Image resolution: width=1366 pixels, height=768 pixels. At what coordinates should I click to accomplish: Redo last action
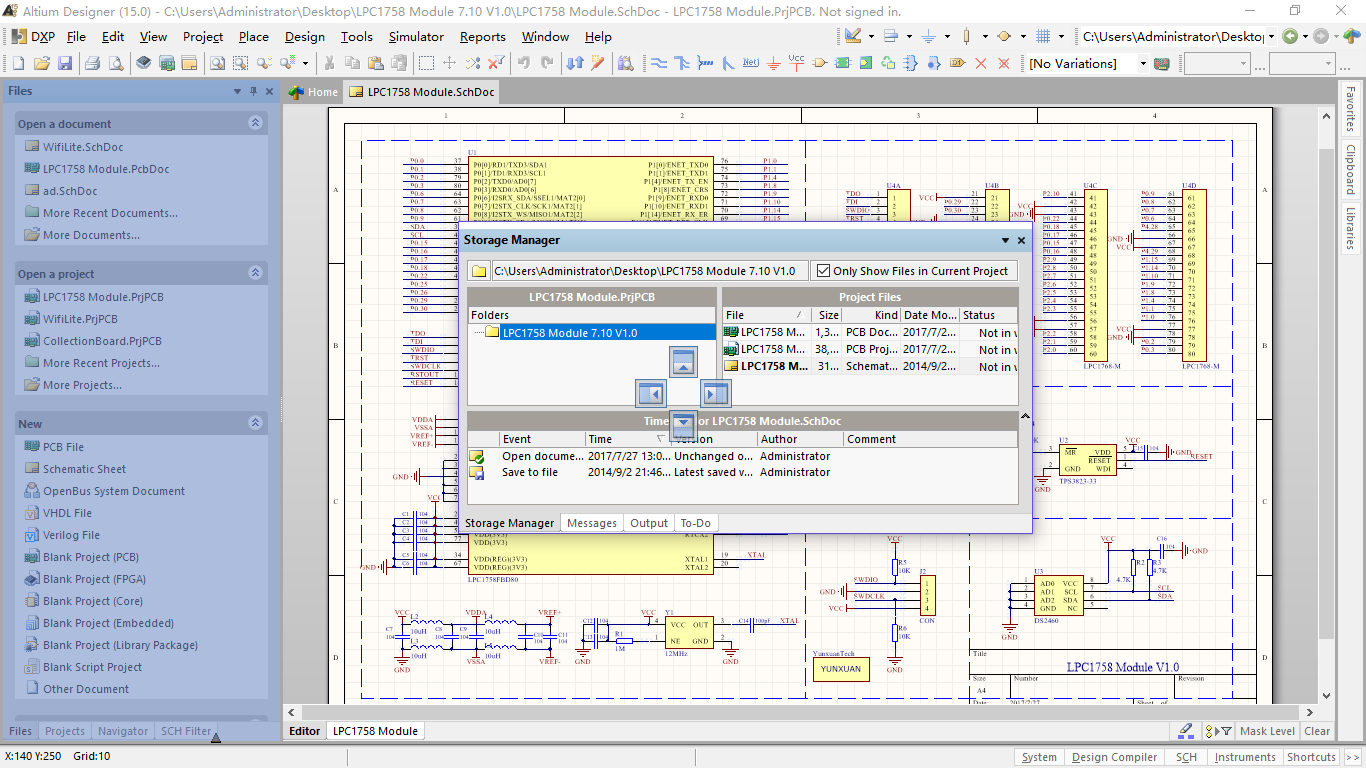click(547, 63)
